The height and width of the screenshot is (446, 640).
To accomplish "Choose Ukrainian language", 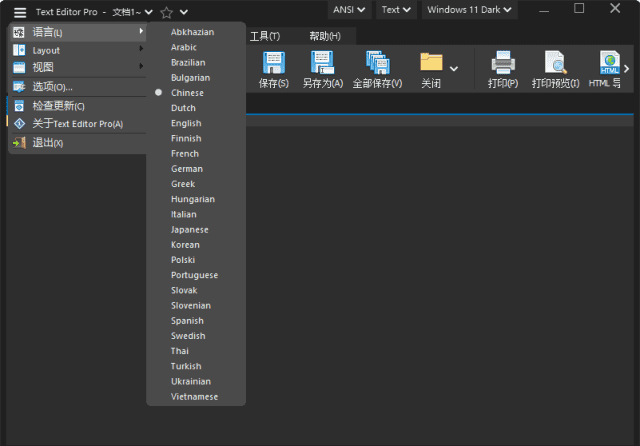I will coord(196,382).
